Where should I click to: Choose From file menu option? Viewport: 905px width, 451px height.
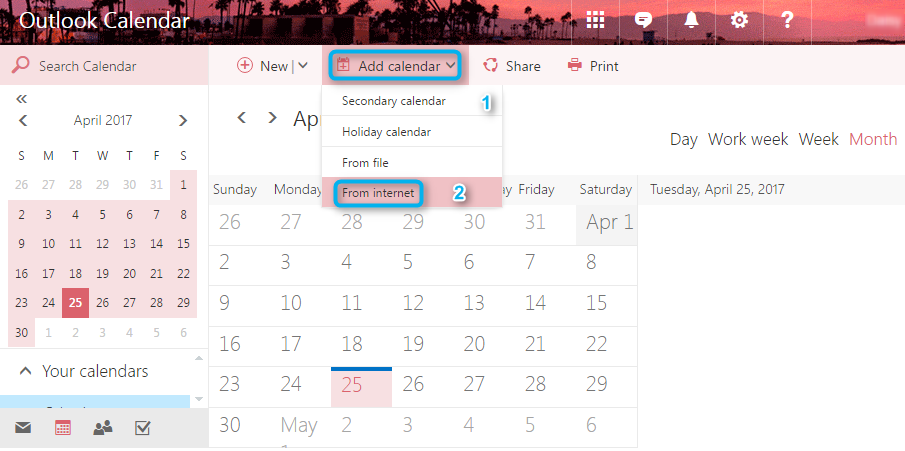412,162
